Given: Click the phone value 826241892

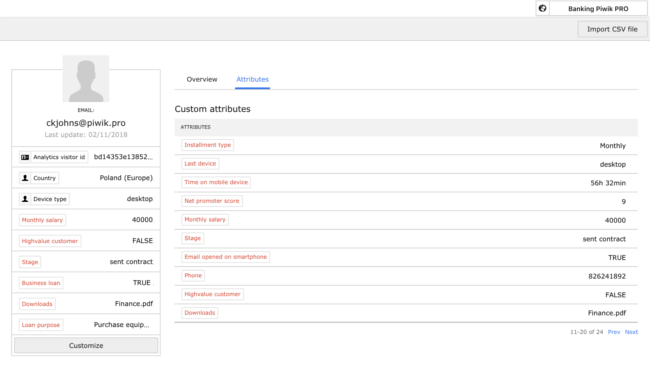Looking at the screenshot, I should coord(607,276).
